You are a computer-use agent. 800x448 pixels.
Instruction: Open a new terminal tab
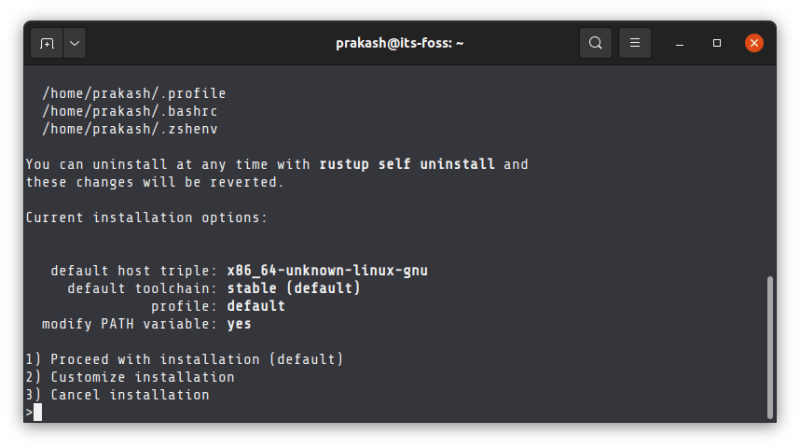click(x=47, y=44)
